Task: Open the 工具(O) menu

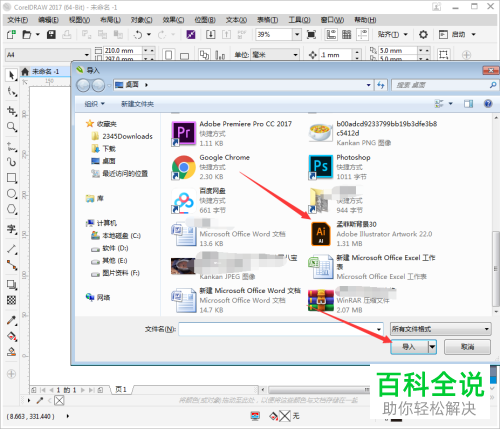Action: pyautogui.click(x=299, y=20)
